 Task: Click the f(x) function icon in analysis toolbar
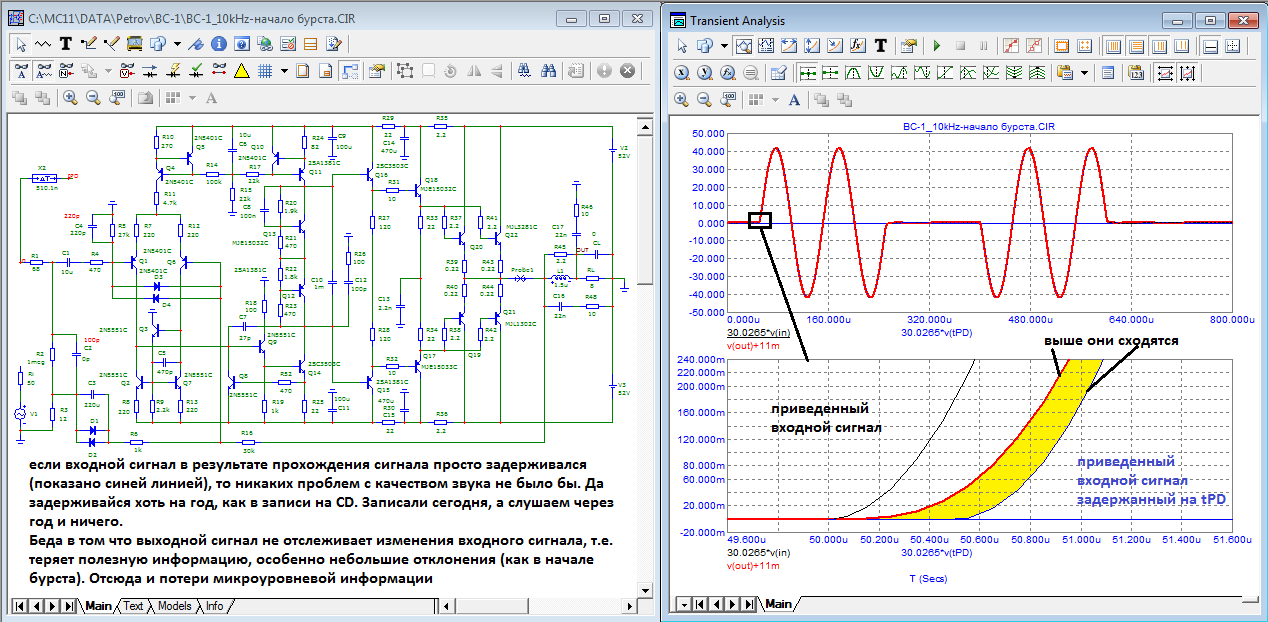point(857,46)
